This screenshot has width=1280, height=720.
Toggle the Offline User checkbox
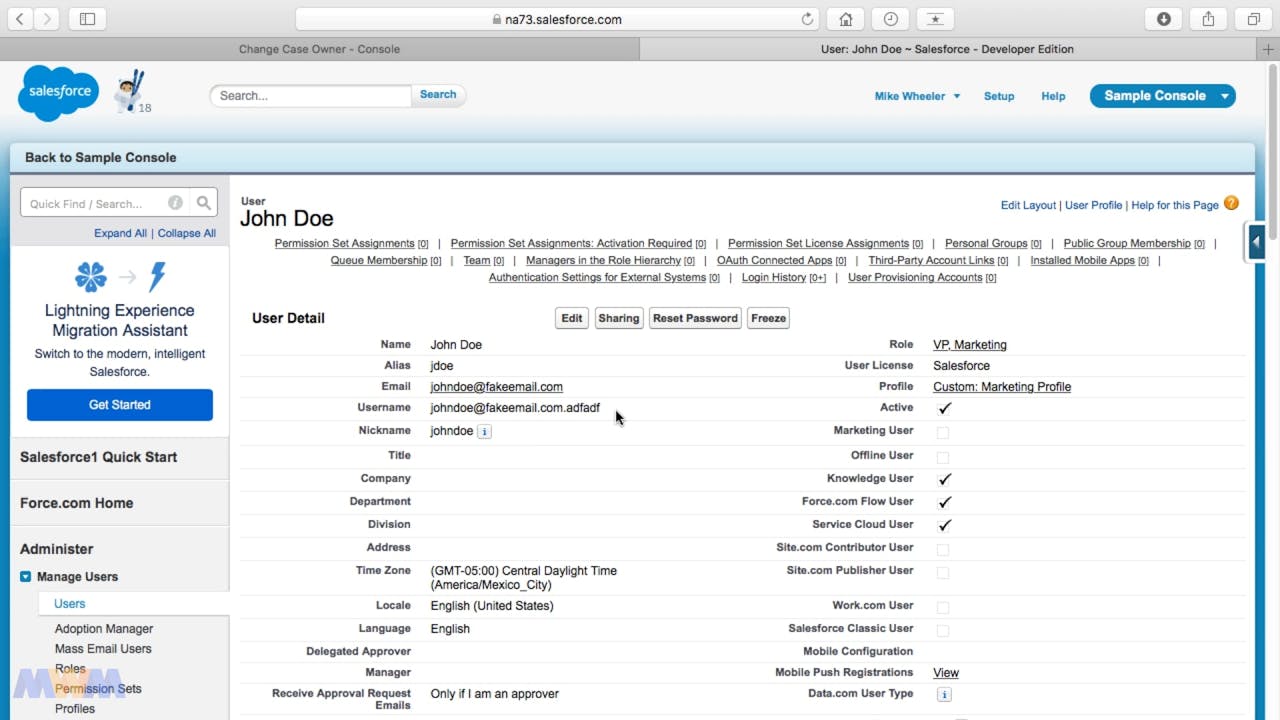coord(943,457)
